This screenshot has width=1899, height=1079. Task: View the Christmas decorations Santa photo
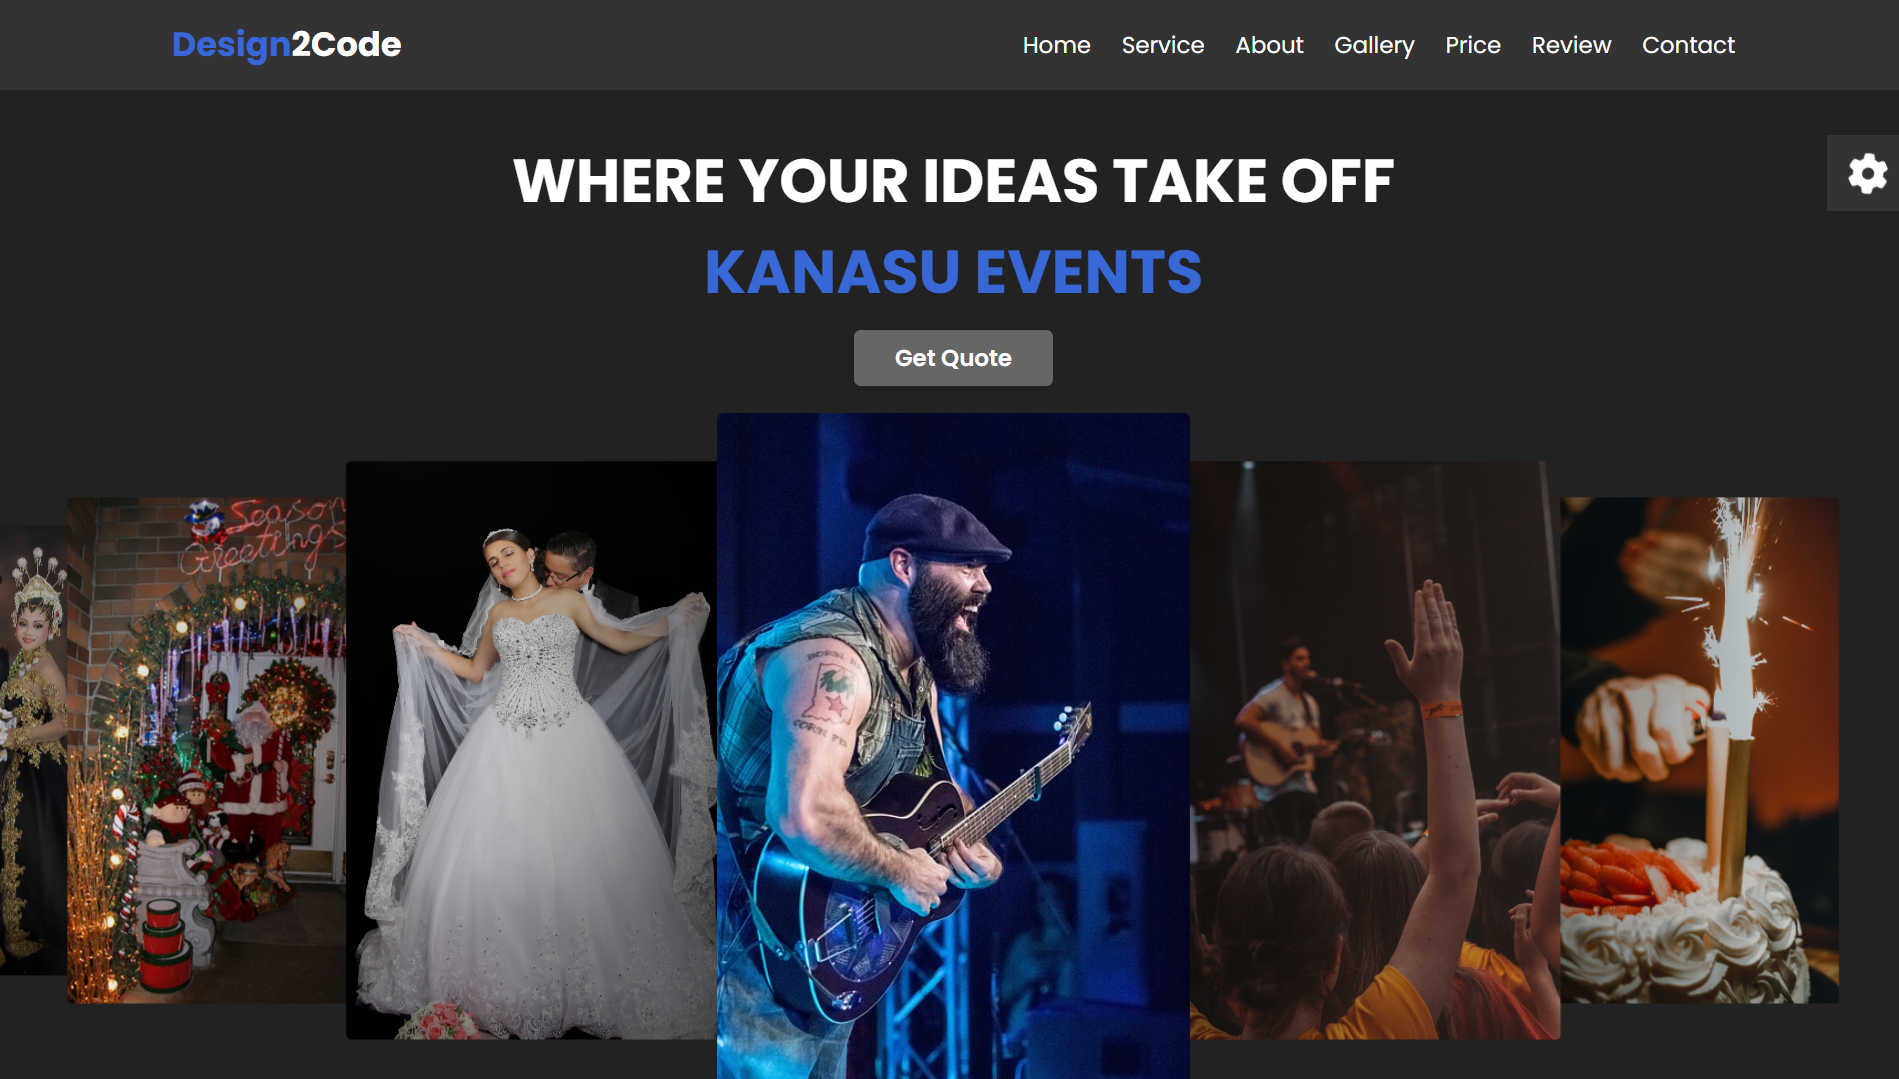point(206,750)
